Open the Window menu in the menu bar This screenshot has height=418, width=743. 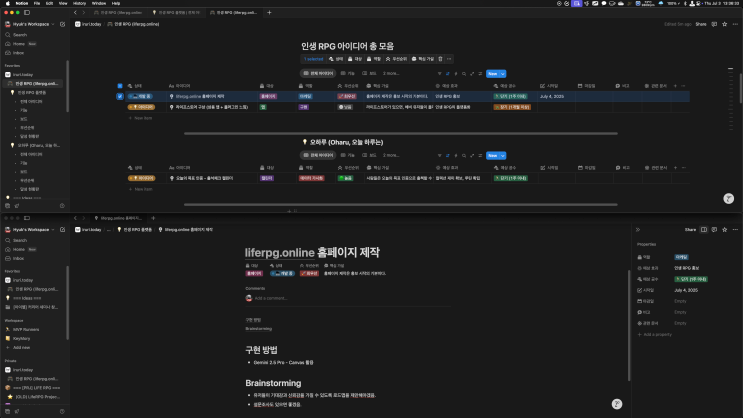pos(99,3)
